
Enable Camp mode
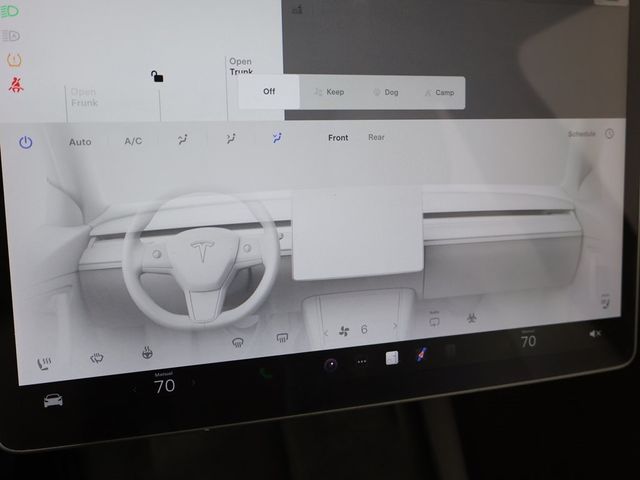click(x=440, y=93)
